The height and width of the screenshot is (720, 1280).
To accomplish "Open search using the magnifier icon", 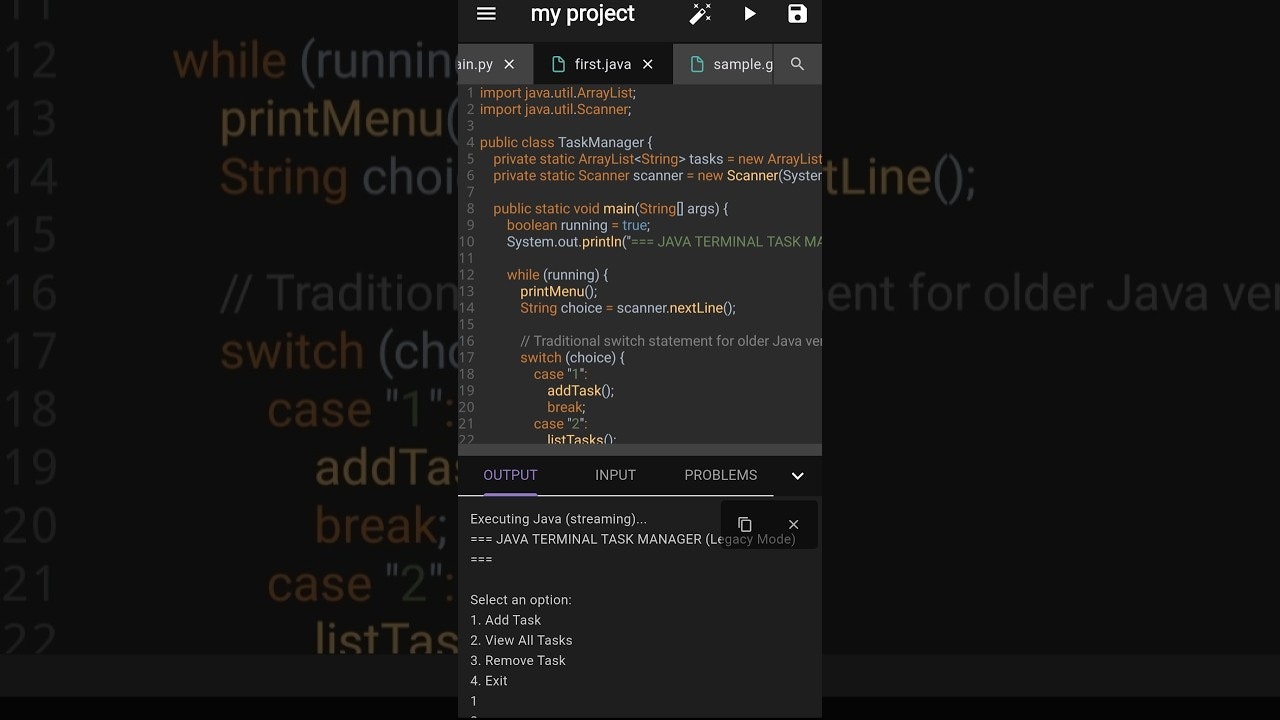I will pos(797,63).
